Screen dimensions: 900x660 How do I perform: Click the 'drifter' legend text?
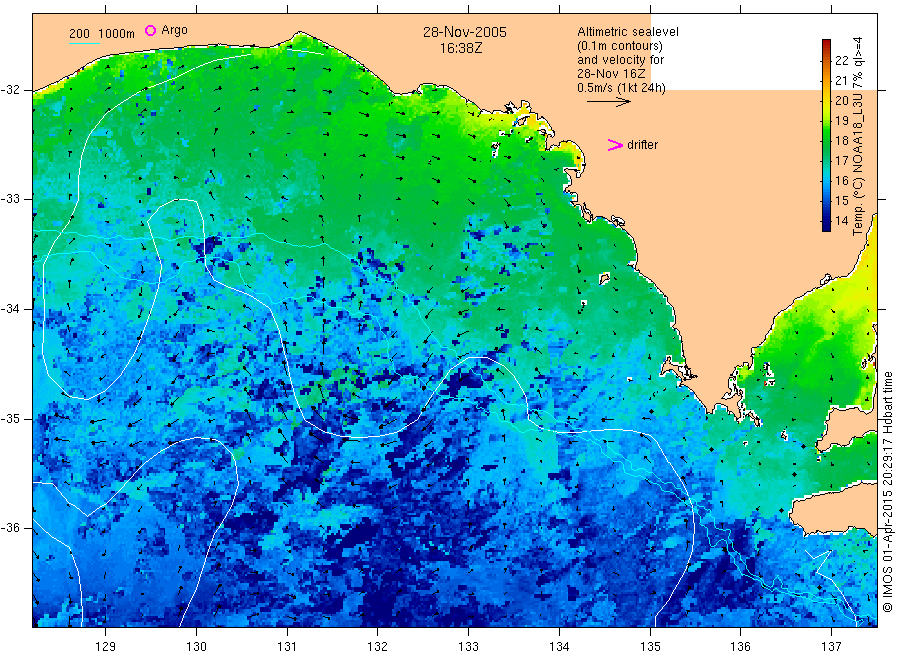pyautogui.click(x=642, y=145)
